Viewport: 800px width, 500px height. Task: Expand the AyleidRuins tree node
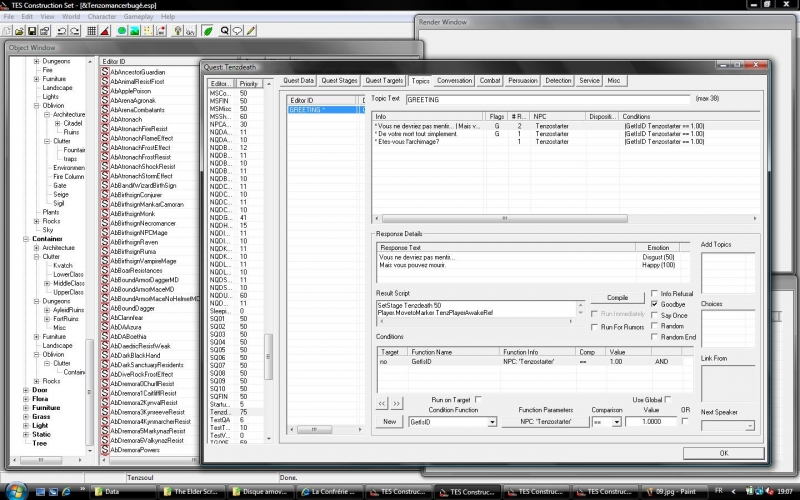pyautogui.click(x=47, y=310)
